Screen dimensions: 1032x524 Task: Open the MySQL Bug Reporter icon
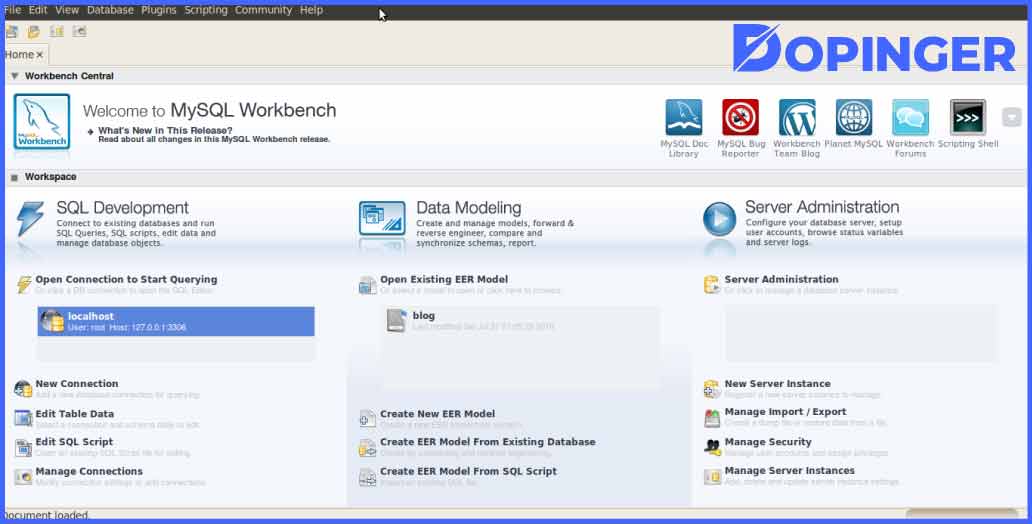740,117
